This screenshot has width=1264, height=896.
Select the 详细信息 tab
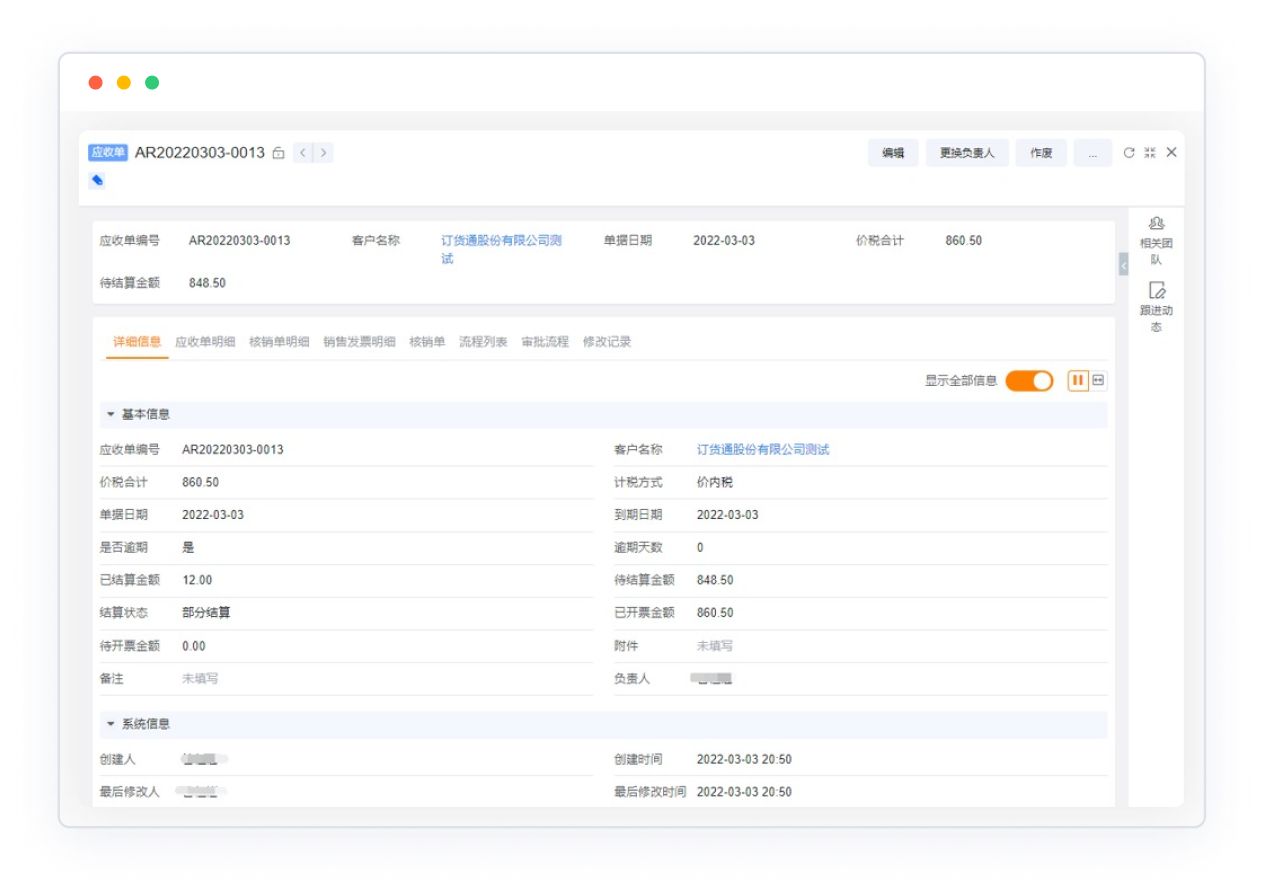pyautogui.click(x=137, y=342)
